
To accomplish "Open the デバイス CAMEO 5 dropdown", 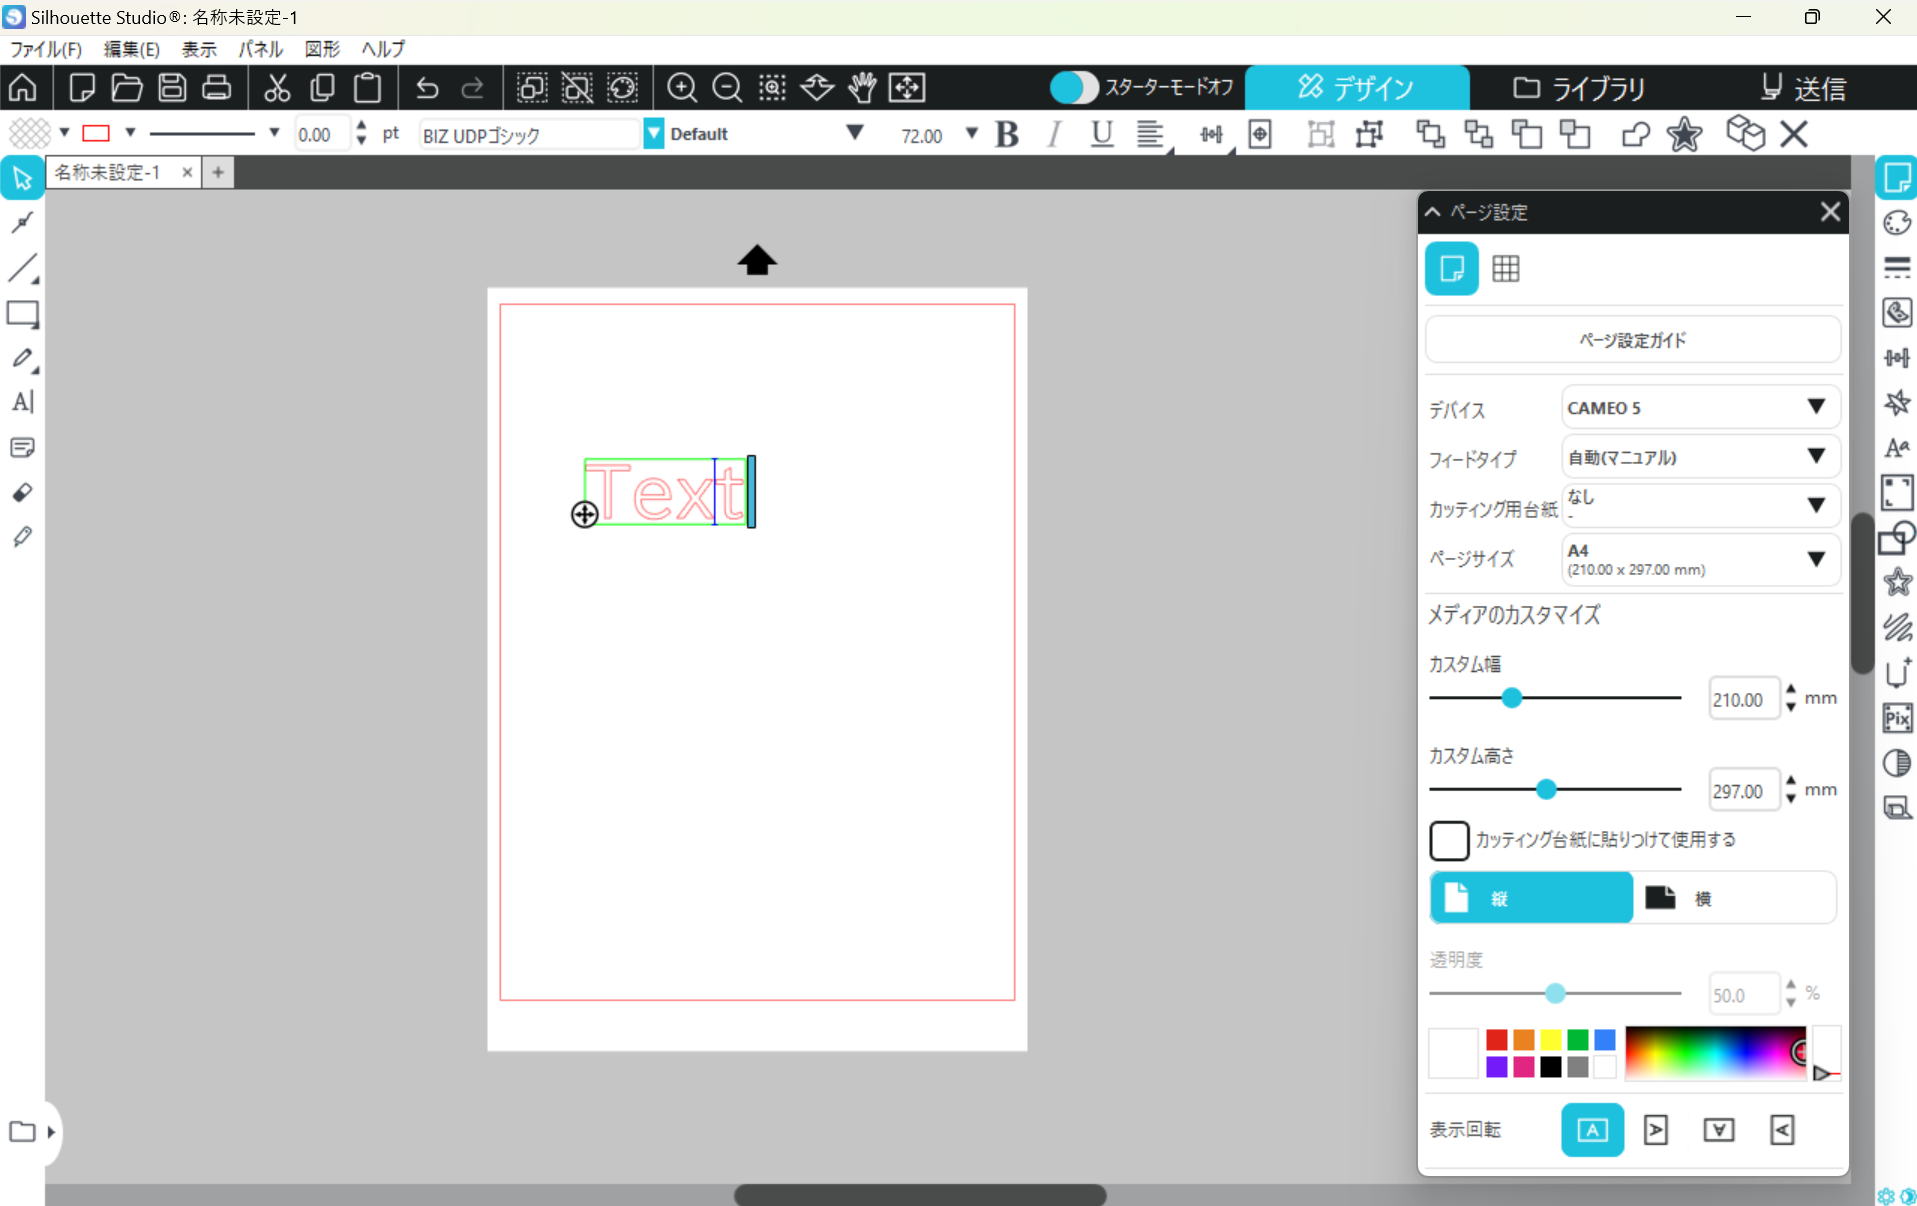I will coord(1700,408).
